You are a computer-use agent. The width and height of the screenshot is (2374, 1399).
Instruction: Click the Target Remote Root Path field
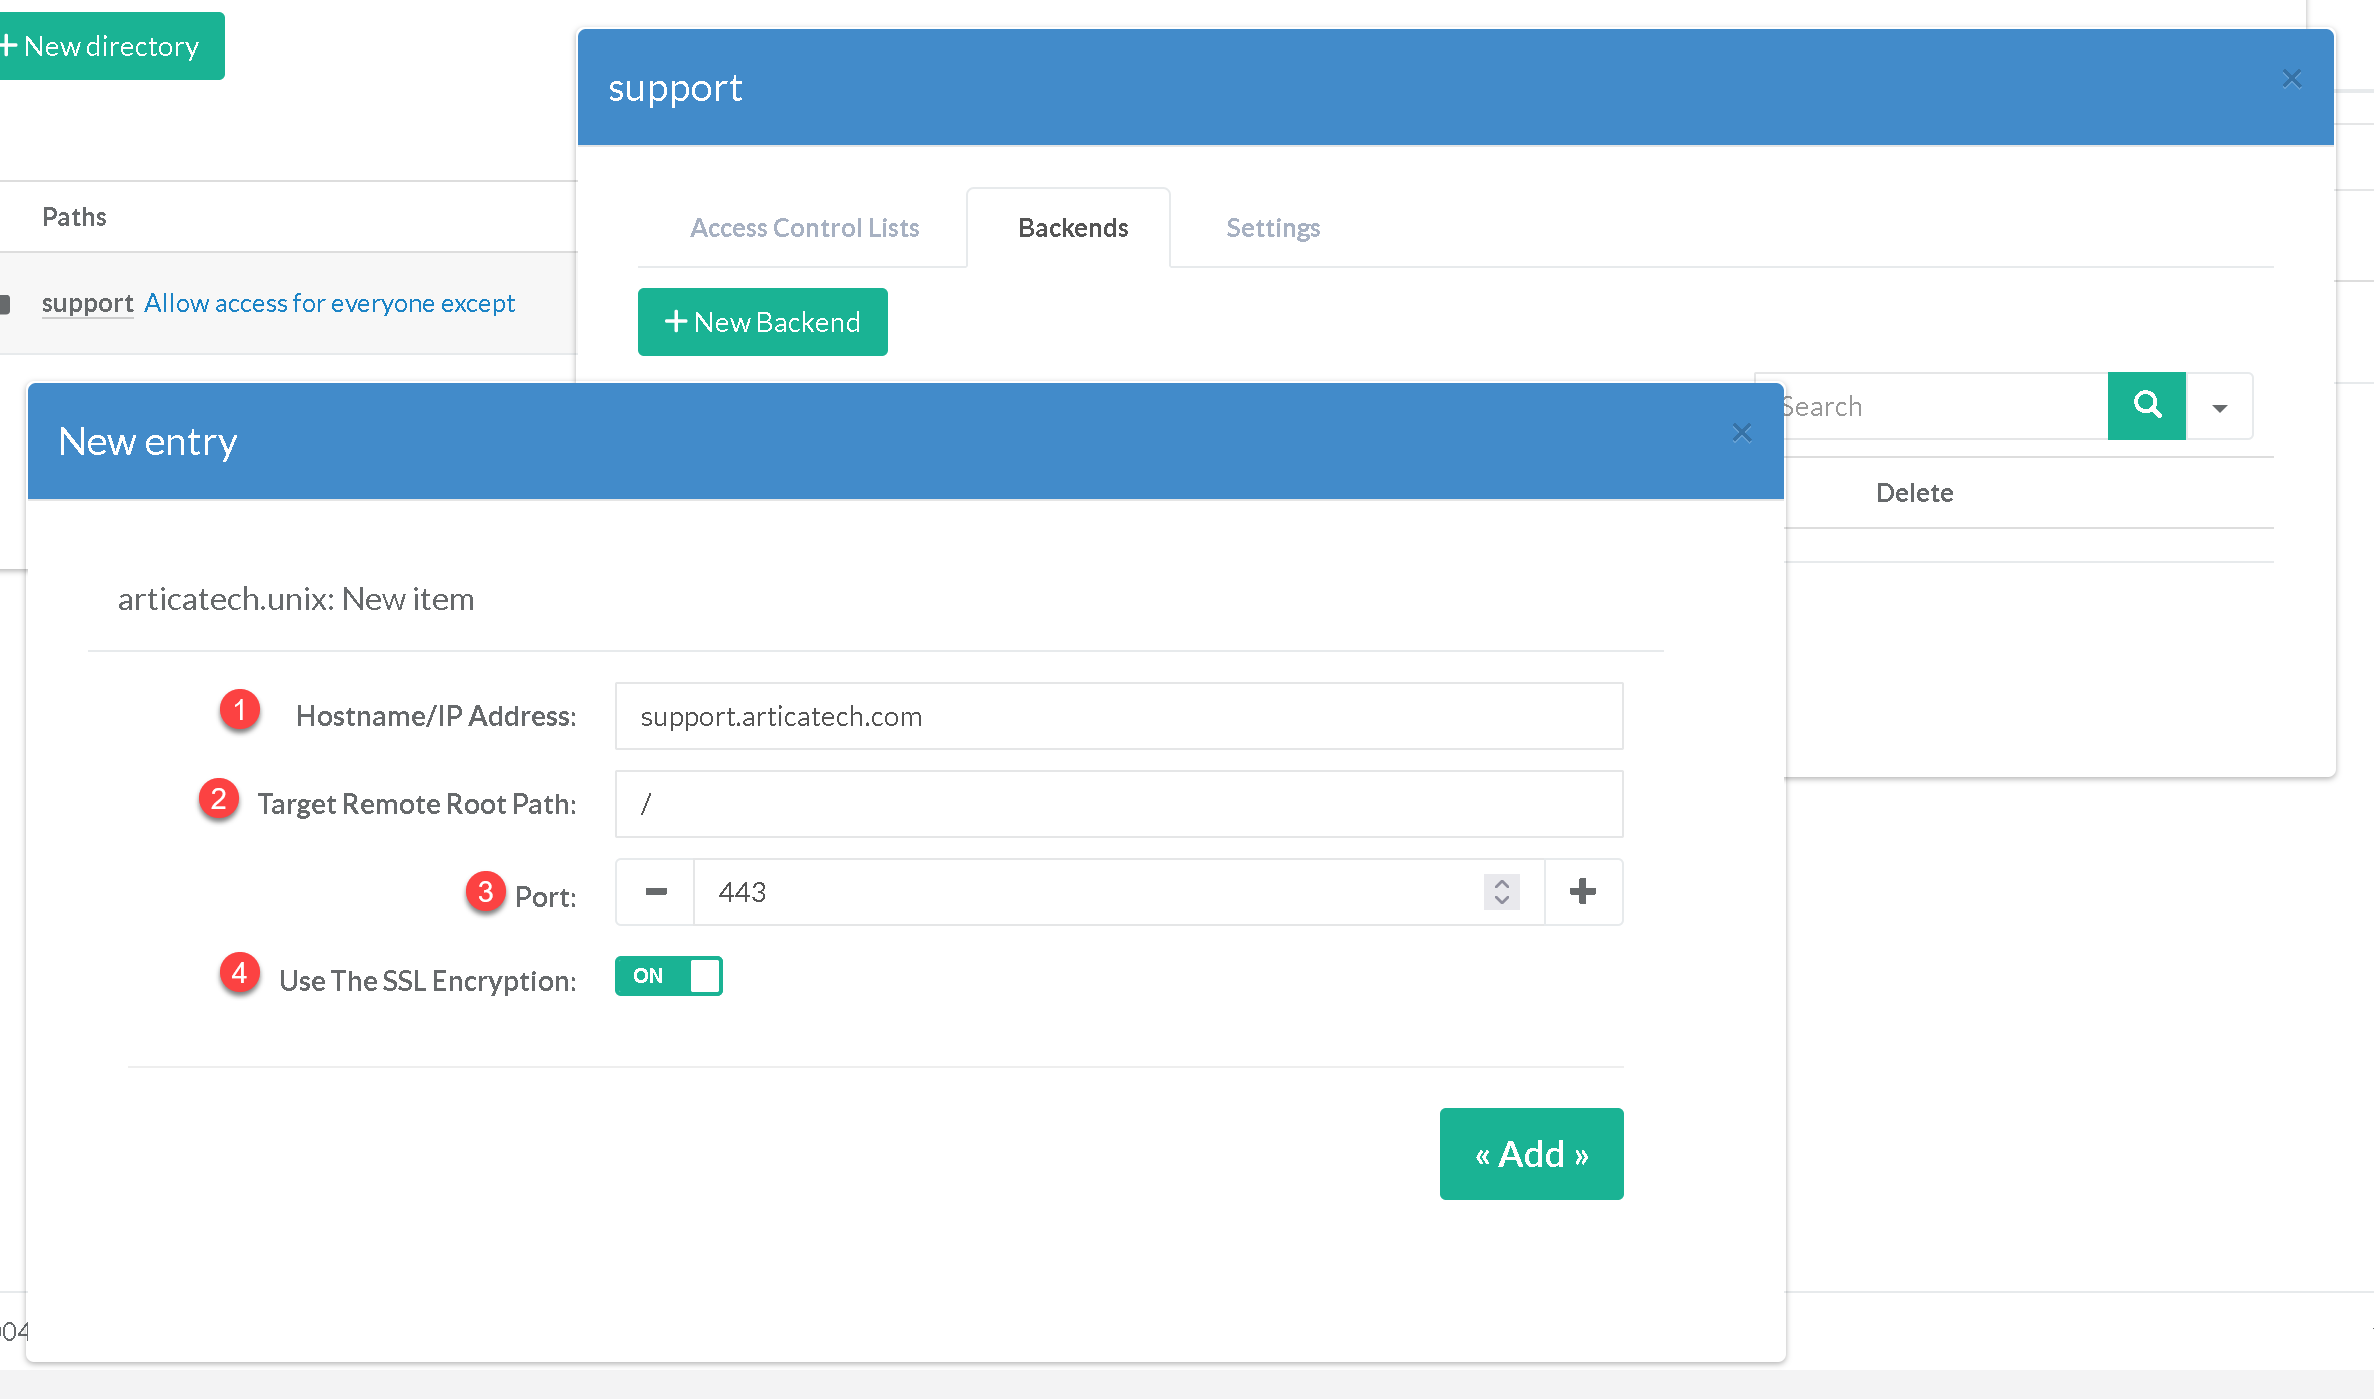[1118, 804]
